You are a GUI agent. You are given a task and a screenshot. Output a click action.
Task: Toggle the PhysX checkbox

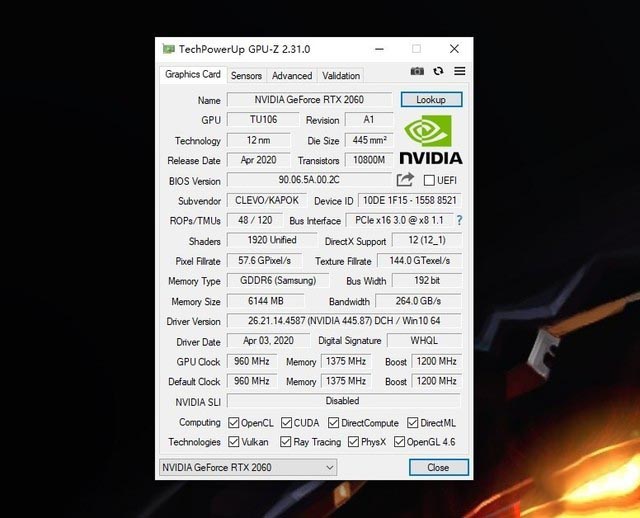pyautogui.click(x=353, y=442)
